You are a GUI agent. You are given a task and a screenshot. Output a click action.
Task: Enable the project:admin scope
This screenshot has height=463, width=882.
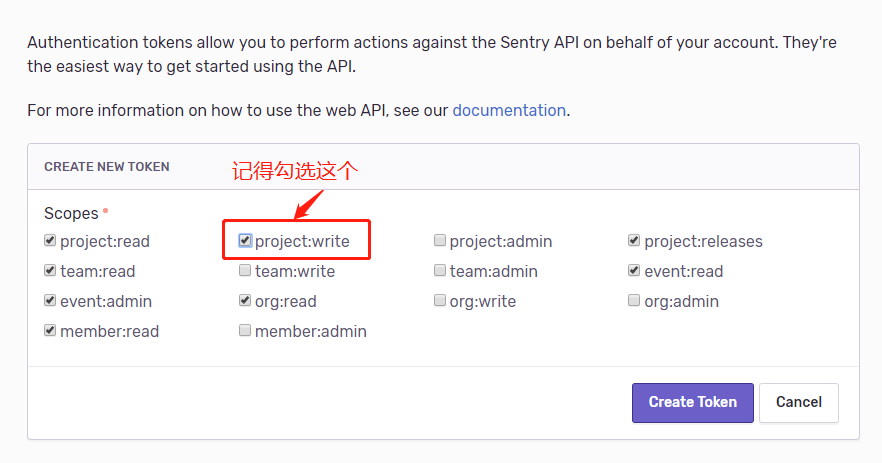tap(440, 241)
